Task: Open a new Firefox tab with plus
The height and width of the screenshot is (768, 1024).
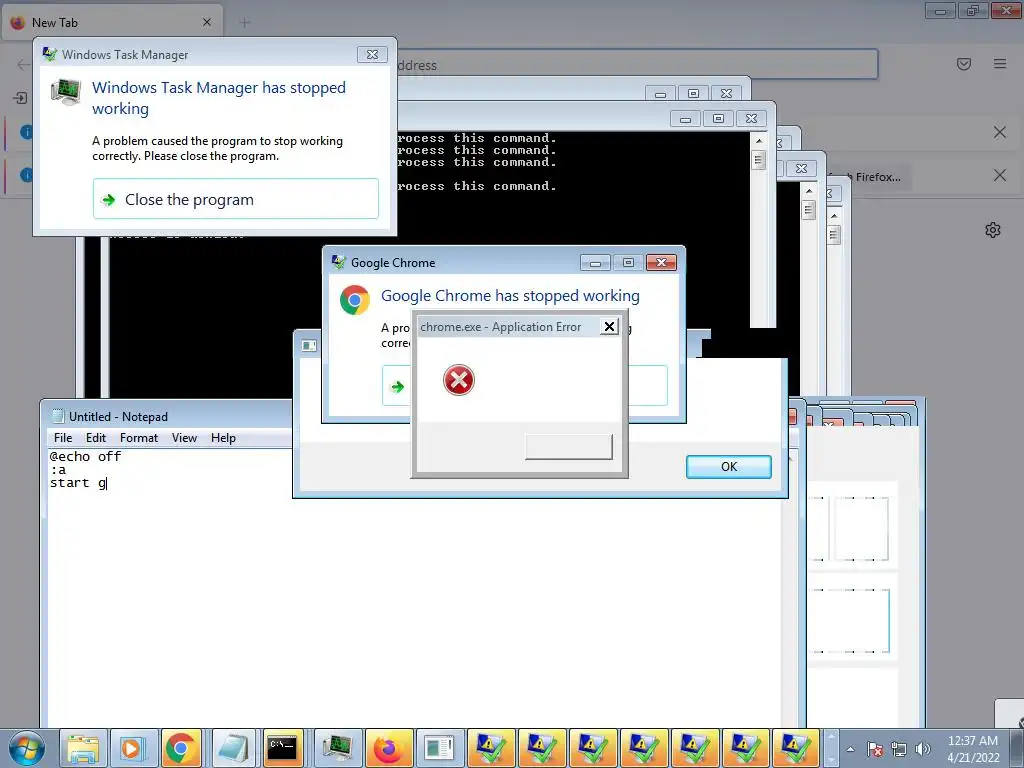Action: tap(245, 23)
